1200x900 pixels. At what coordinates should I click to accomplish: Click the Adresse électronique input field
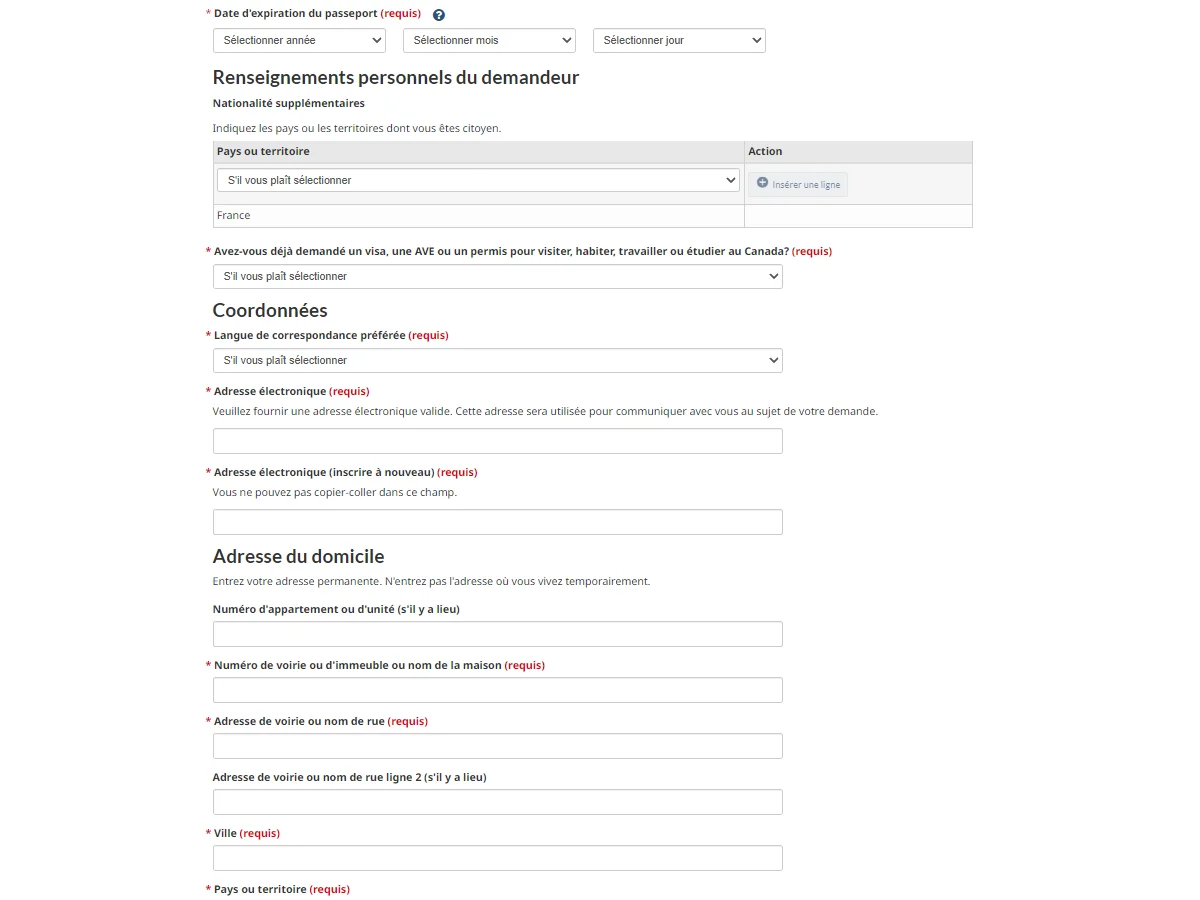(497, 440)
